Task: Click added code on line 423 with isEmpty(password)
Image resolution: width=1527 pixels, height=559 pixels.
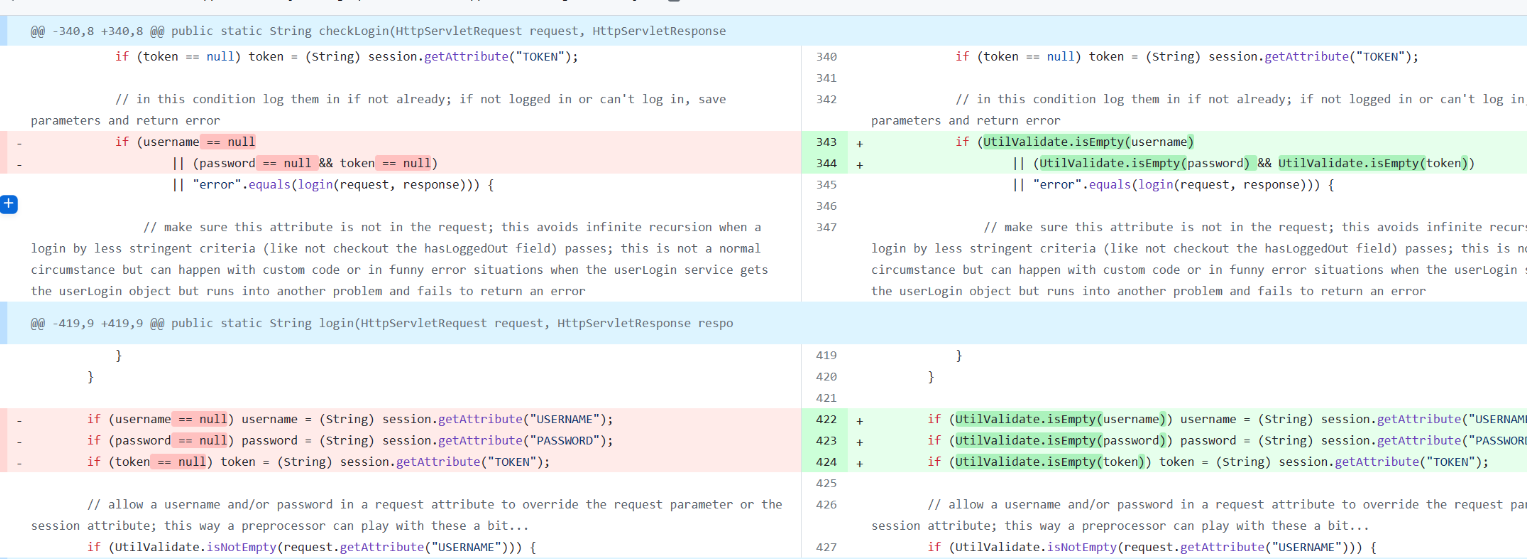Action: point(1227,440)
